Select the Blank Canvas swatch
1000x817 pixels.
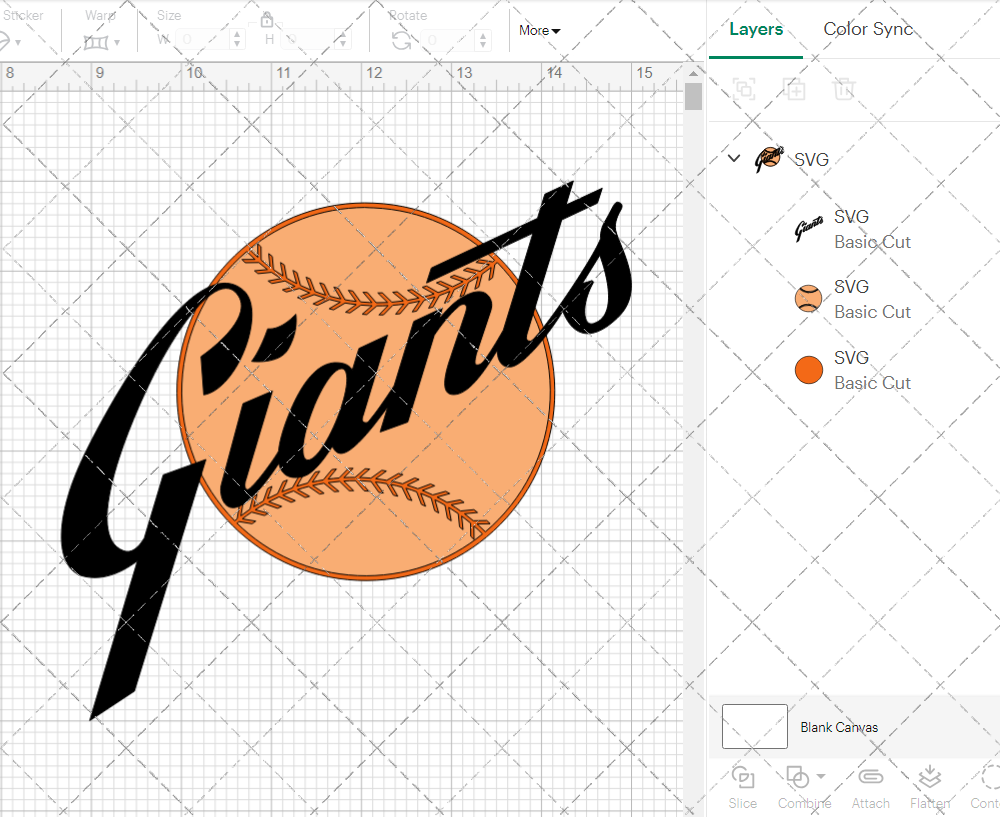[x=754, y=726]
